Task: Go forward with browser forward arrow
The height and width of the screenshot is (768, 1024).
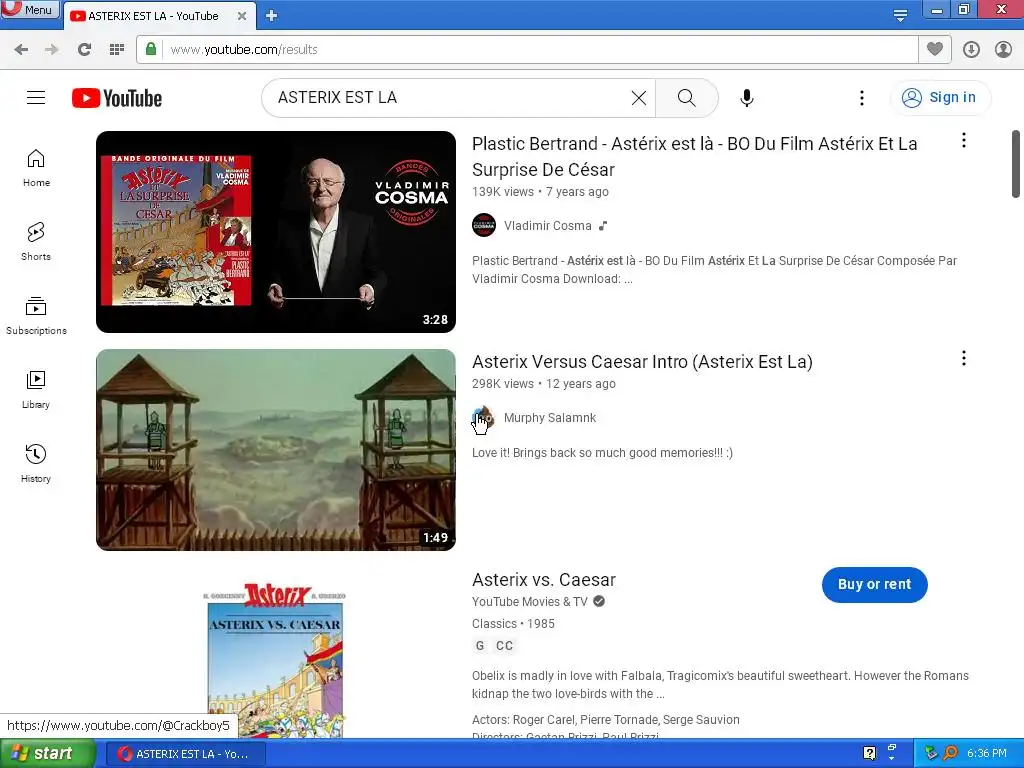Action: [x=52, y=50]
